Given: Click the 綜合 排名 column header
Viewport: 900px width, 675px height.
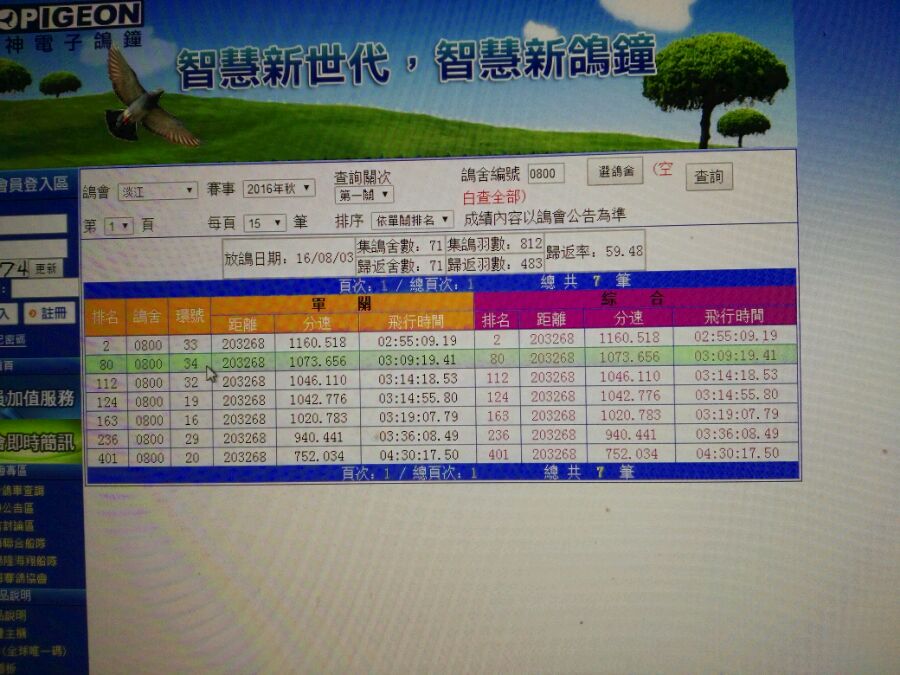Looking at the screenshot, I should pyautogui.click(x=496, y=320).
